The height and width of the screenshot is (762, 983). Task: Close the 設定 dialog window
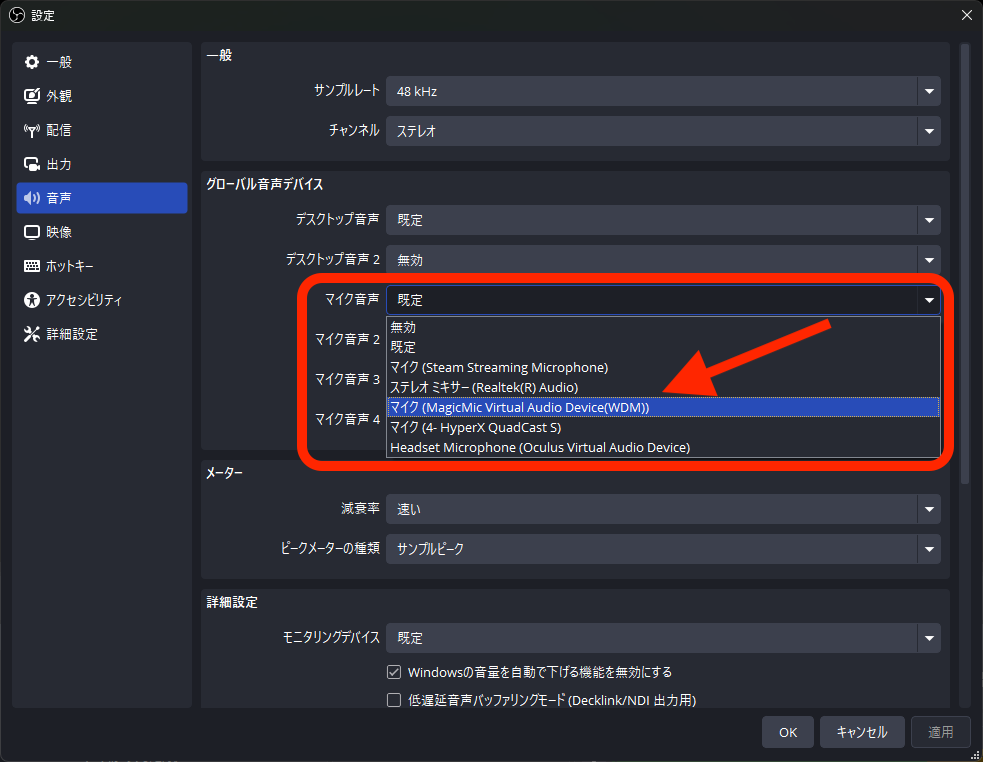click(967, 15)
